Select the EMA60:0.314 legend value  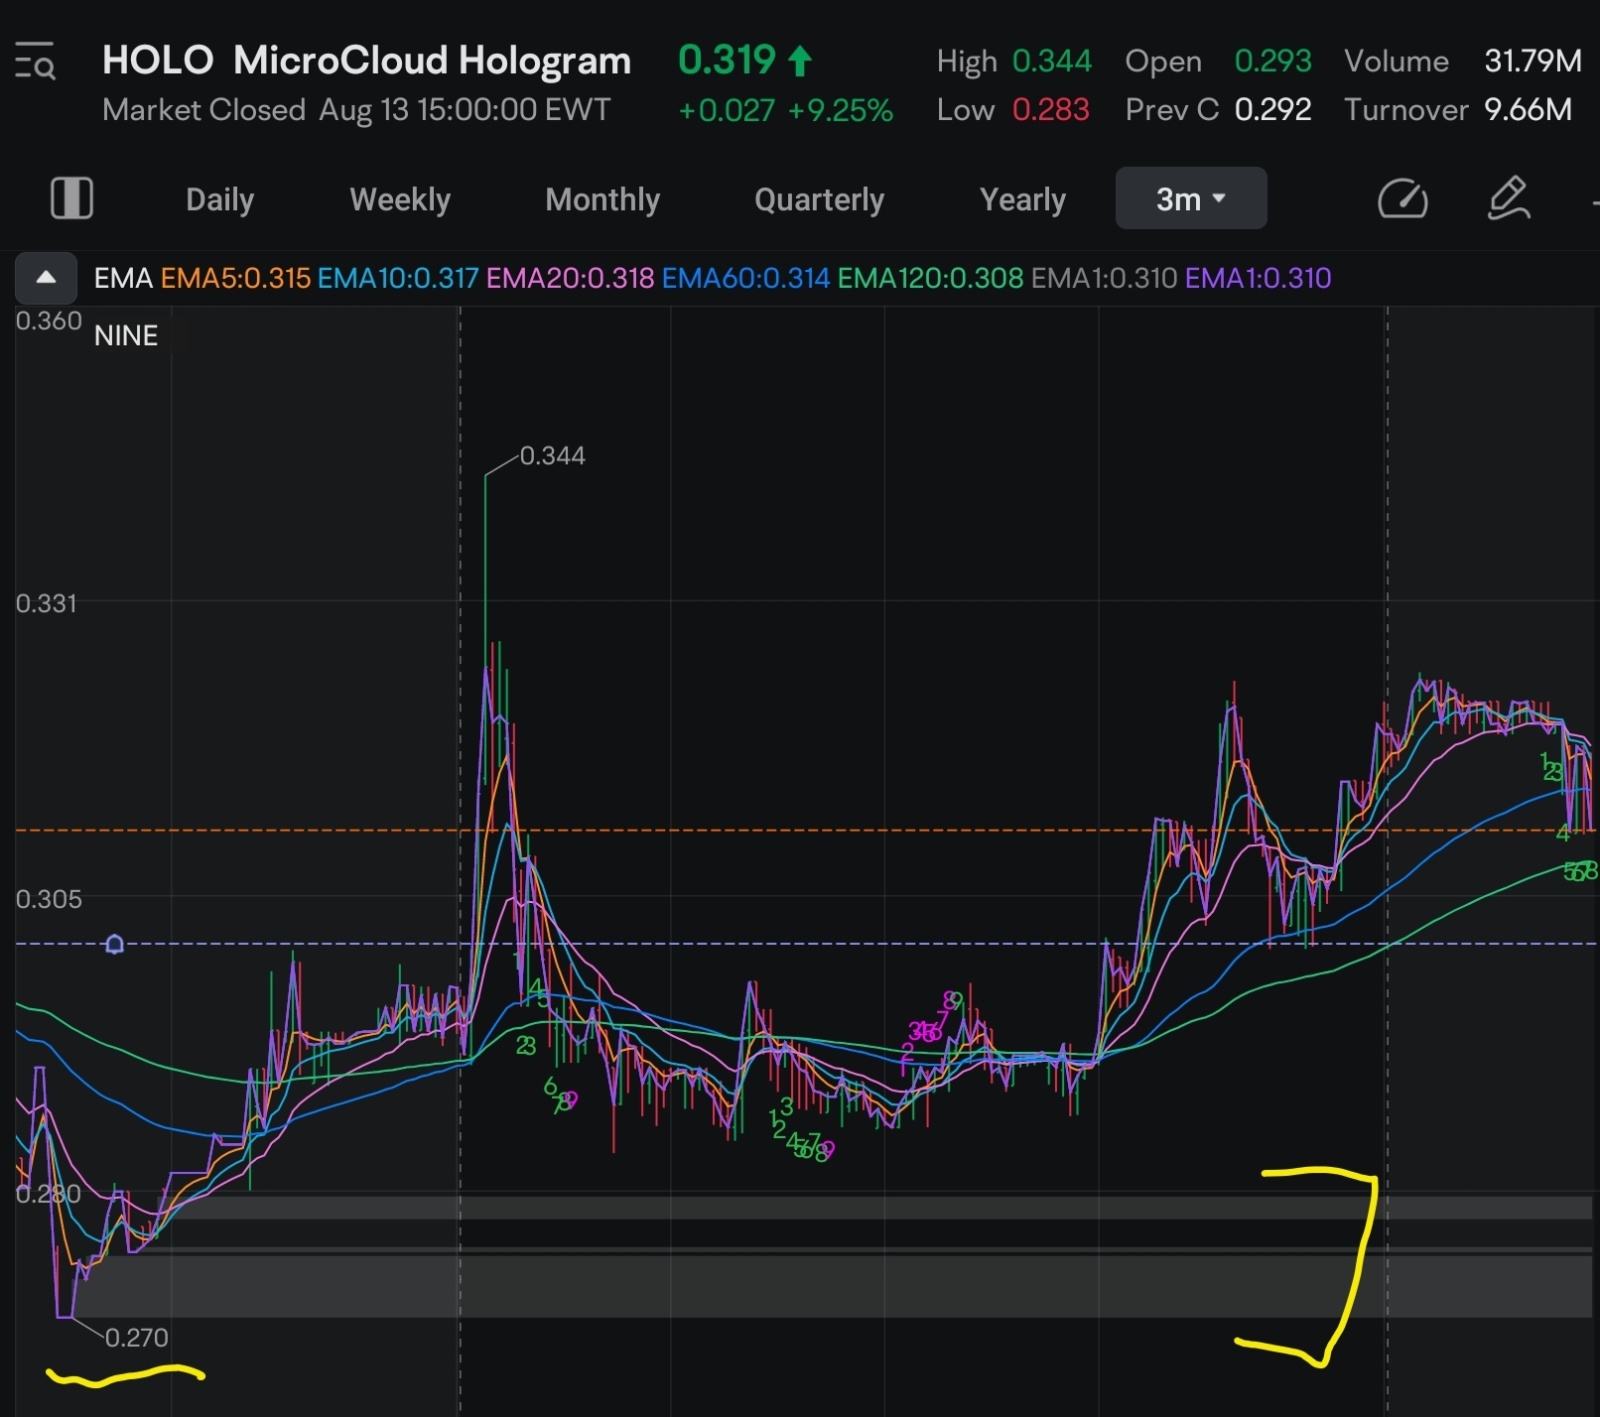tap(746, 278)
